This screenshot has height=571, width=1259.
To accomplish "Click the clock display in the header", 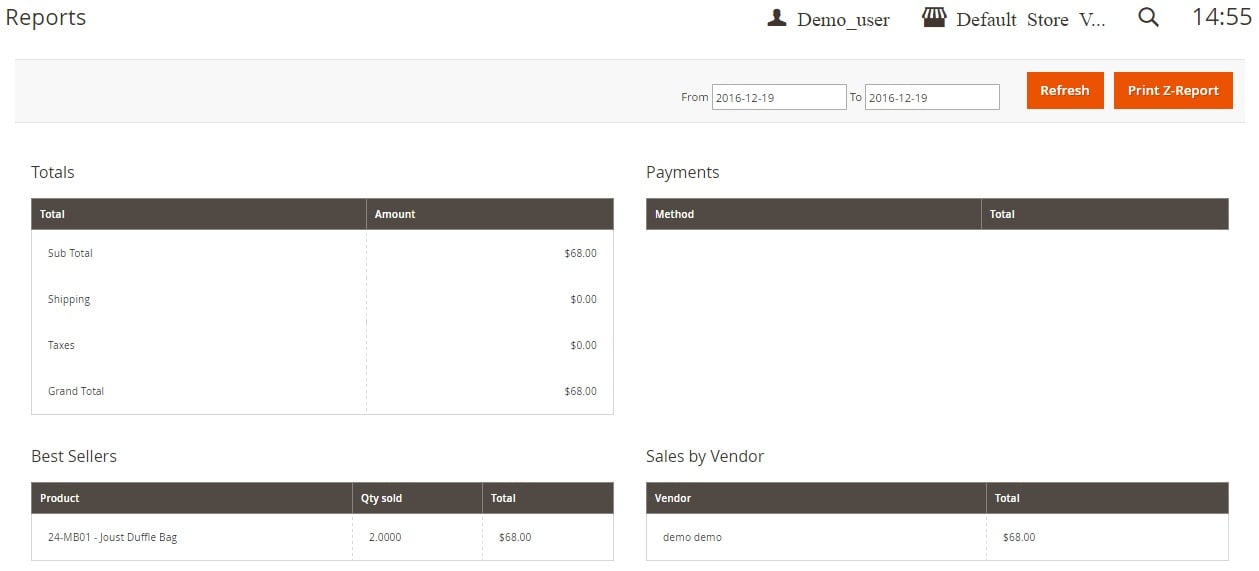I will pyautogui.click(x=1222, y=17).
